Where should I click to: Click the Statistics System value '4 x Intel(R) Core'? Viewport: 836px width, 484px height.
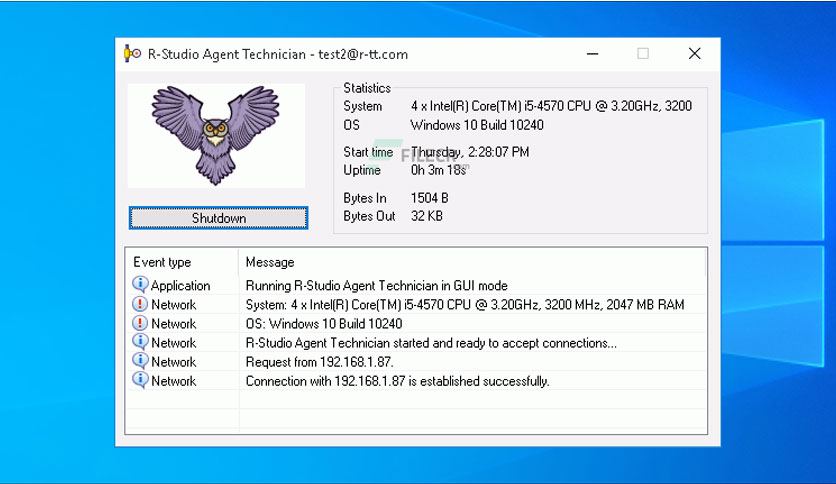tap(551, 106)
